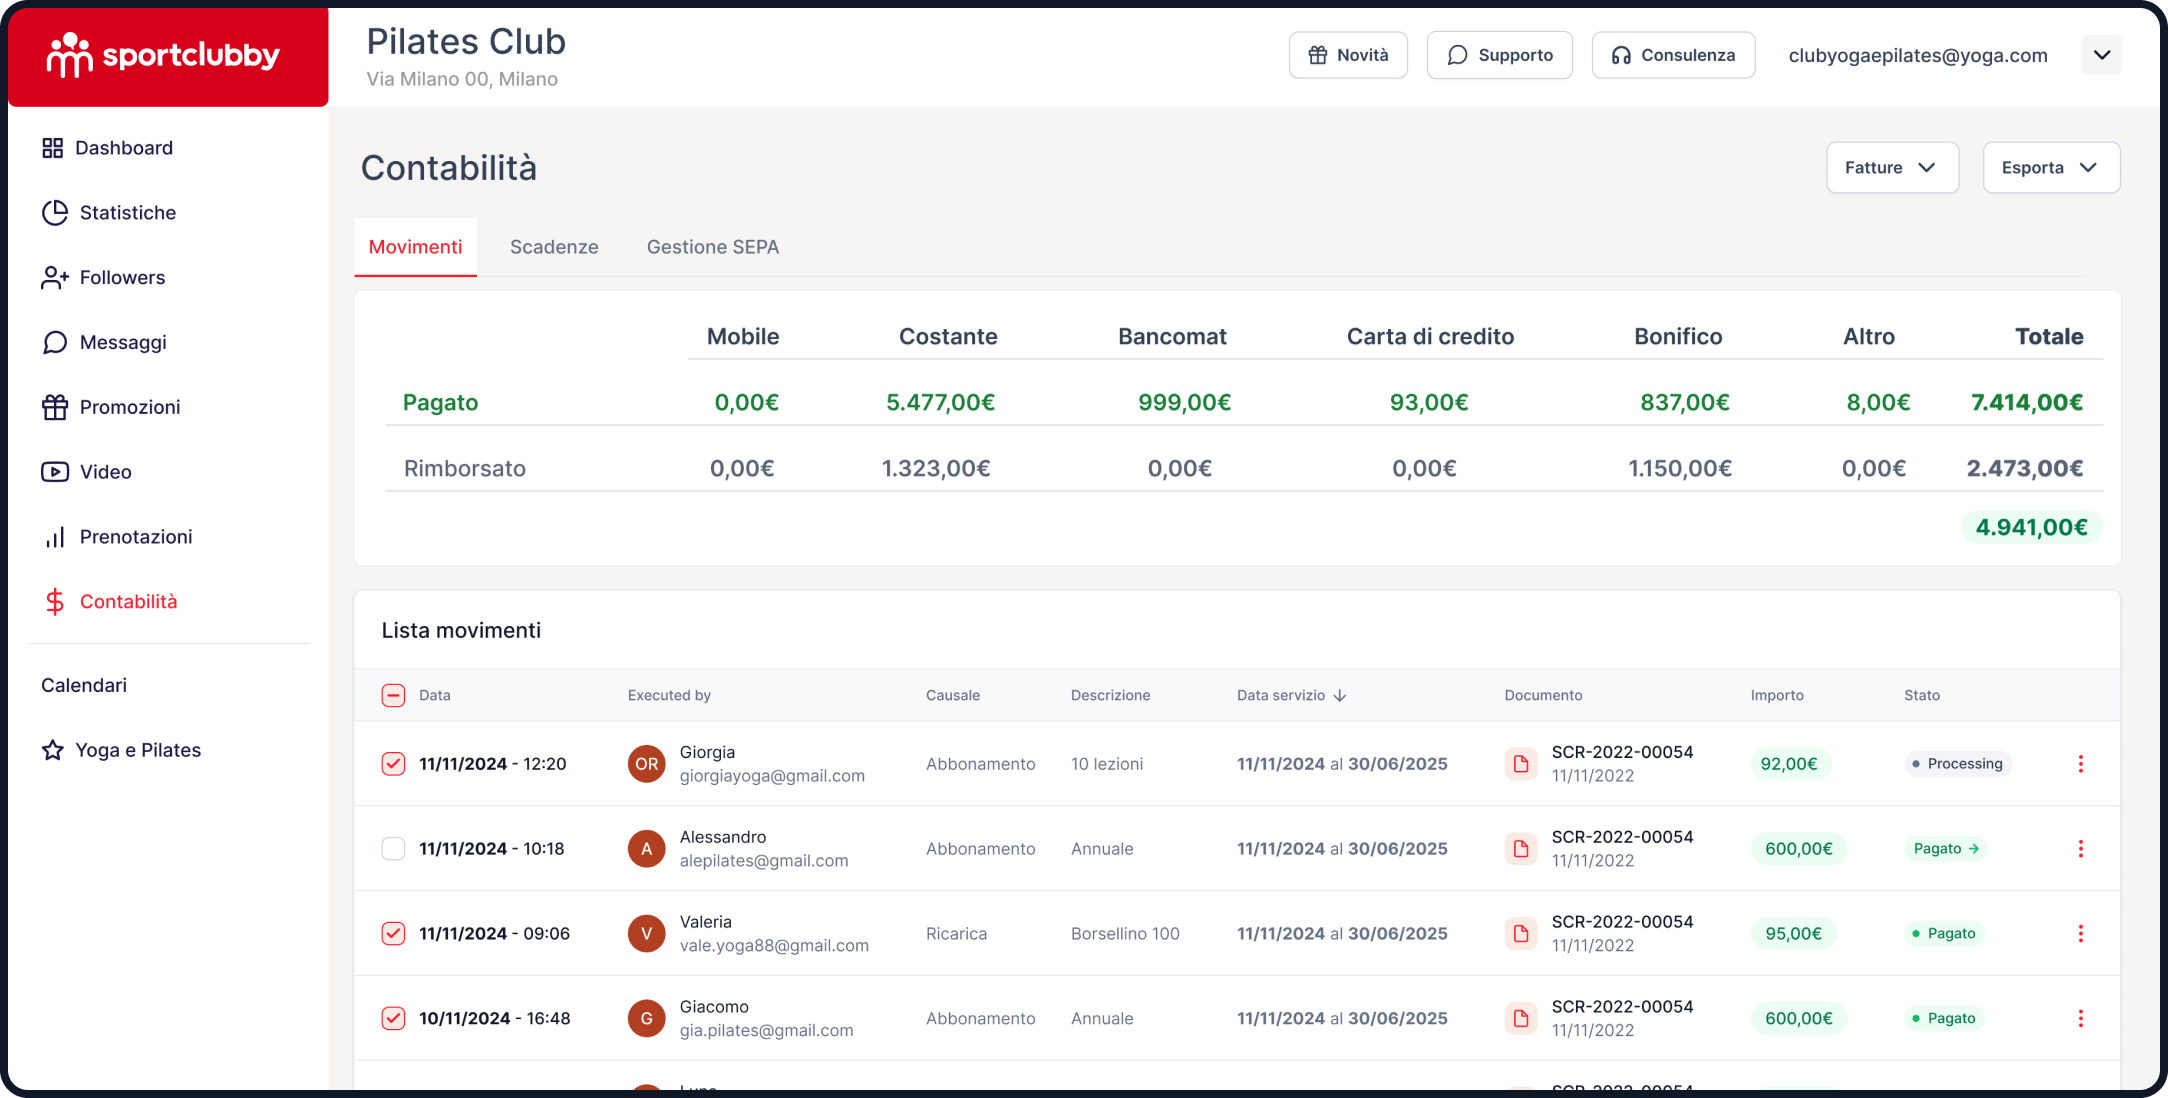
Task: Check Alessandro's movement row checkbox
Action: pyautogui.click(x=393, y=848)
